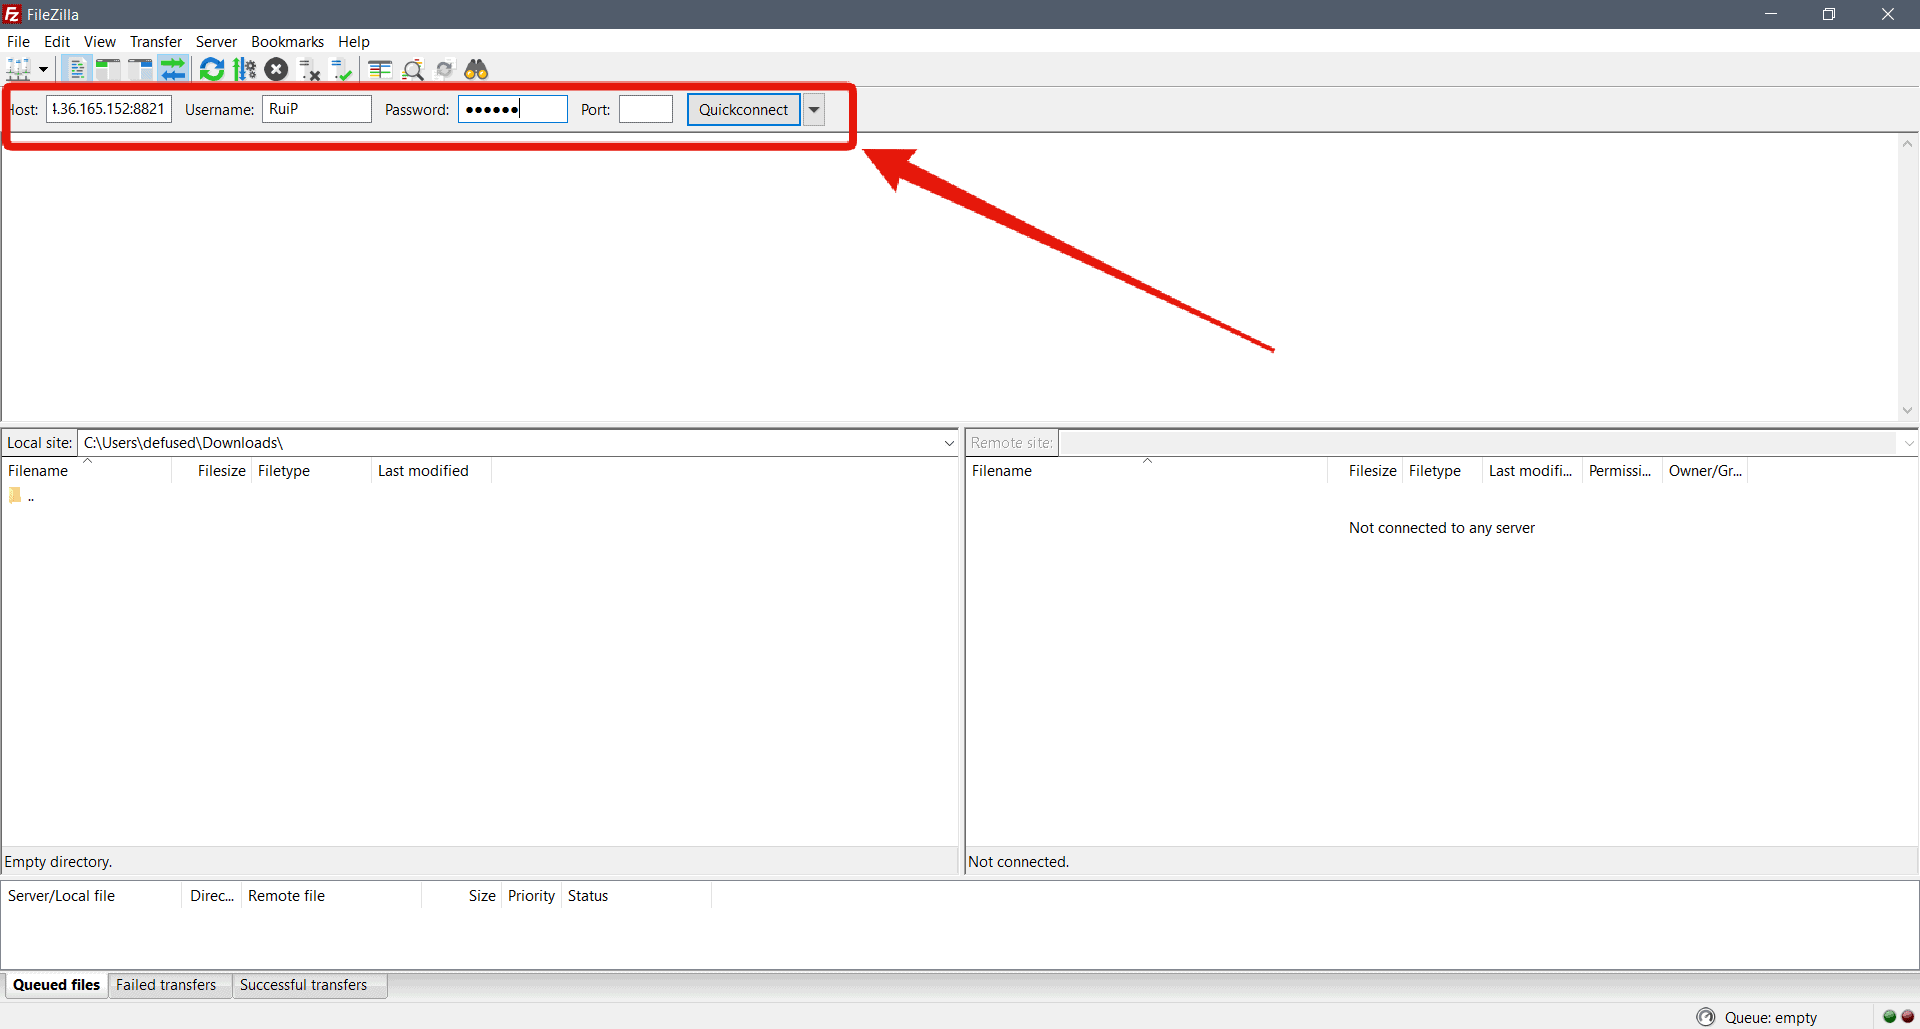Image resolution: width=1920 pixels, height=1029 pixels.
Task: Expand the Local site path dropdown
Action: (x=949, y=443)
